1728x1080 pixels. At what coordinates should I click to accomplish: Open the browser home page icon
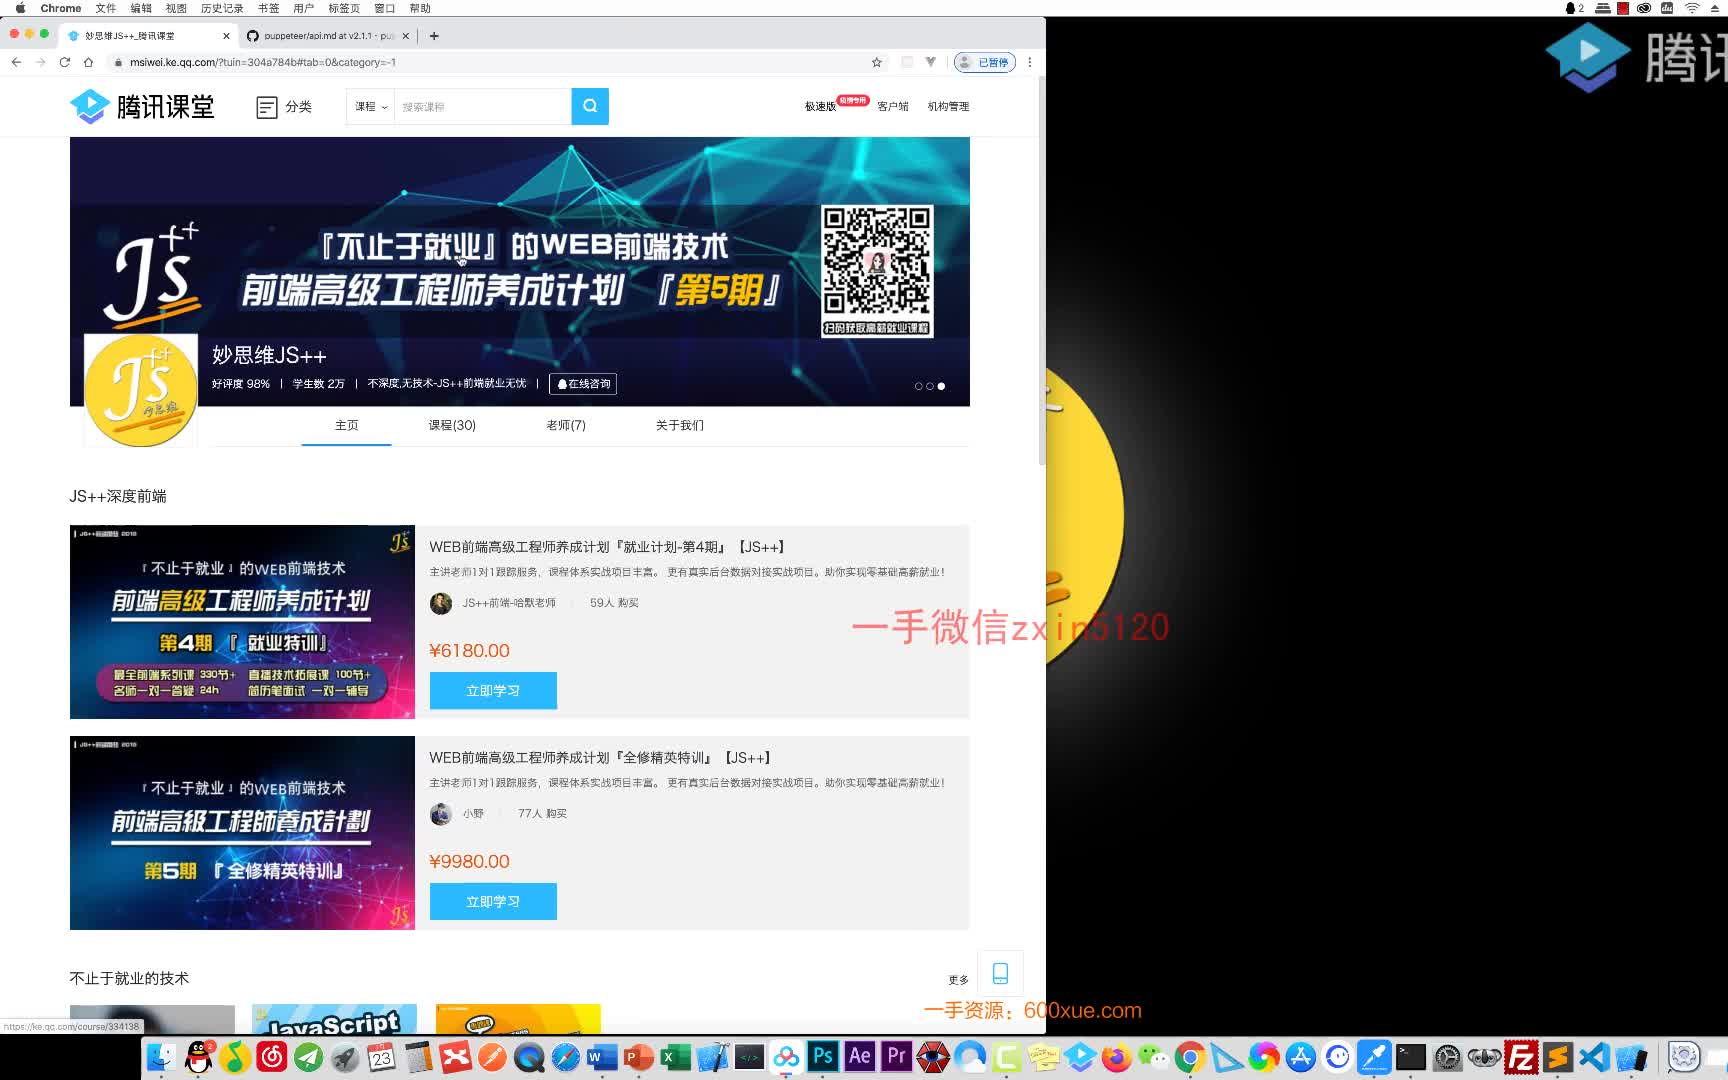89,62
